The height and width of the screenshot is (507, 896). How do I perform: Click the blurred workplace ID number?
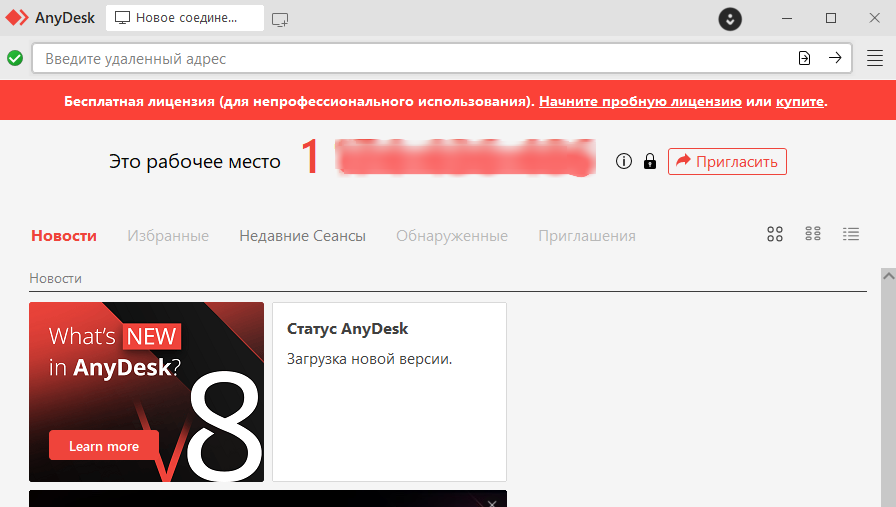465,157
